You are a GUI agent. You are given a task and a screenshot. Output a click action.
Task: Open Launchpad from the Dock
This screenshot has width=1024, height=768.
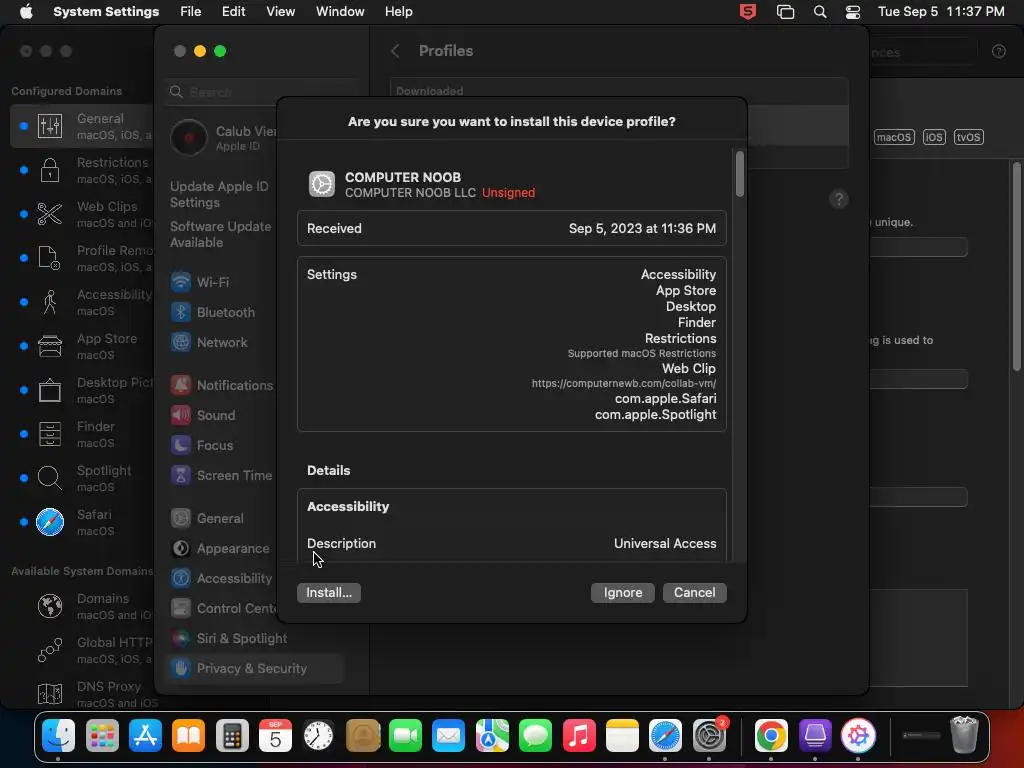pos(102,736)
